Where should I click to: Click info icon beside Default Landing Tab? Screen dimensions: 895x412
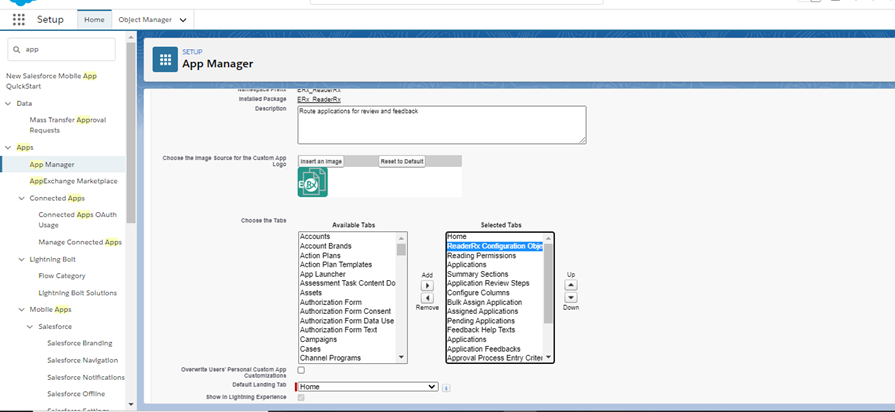[x=446, y=387]
